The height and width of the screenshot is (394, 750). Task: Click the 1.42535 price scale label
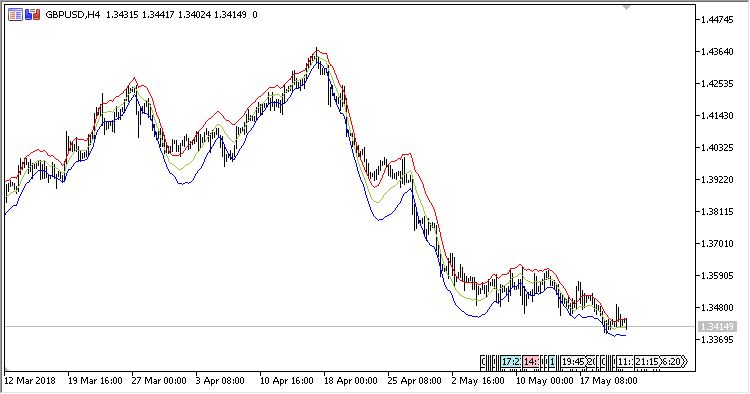tap(717, 84)
